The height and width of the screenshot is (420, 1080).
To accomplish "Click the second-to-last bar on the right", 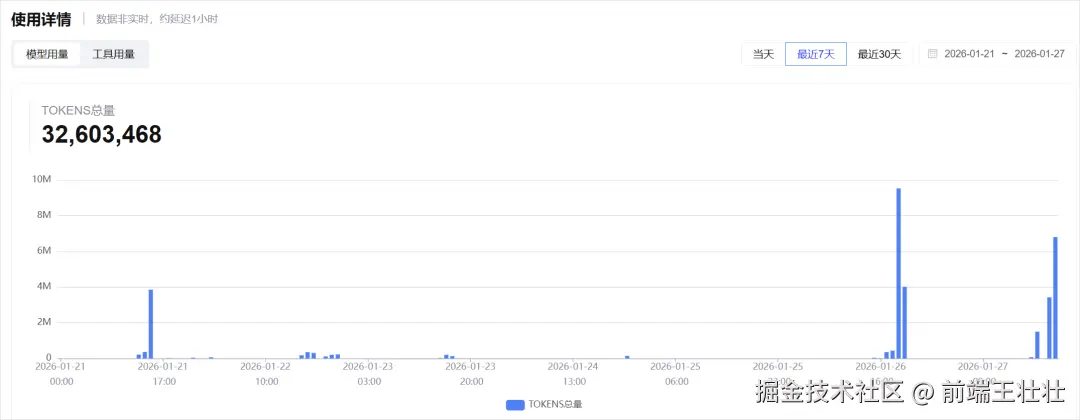I will click(x=1049, y=327).
